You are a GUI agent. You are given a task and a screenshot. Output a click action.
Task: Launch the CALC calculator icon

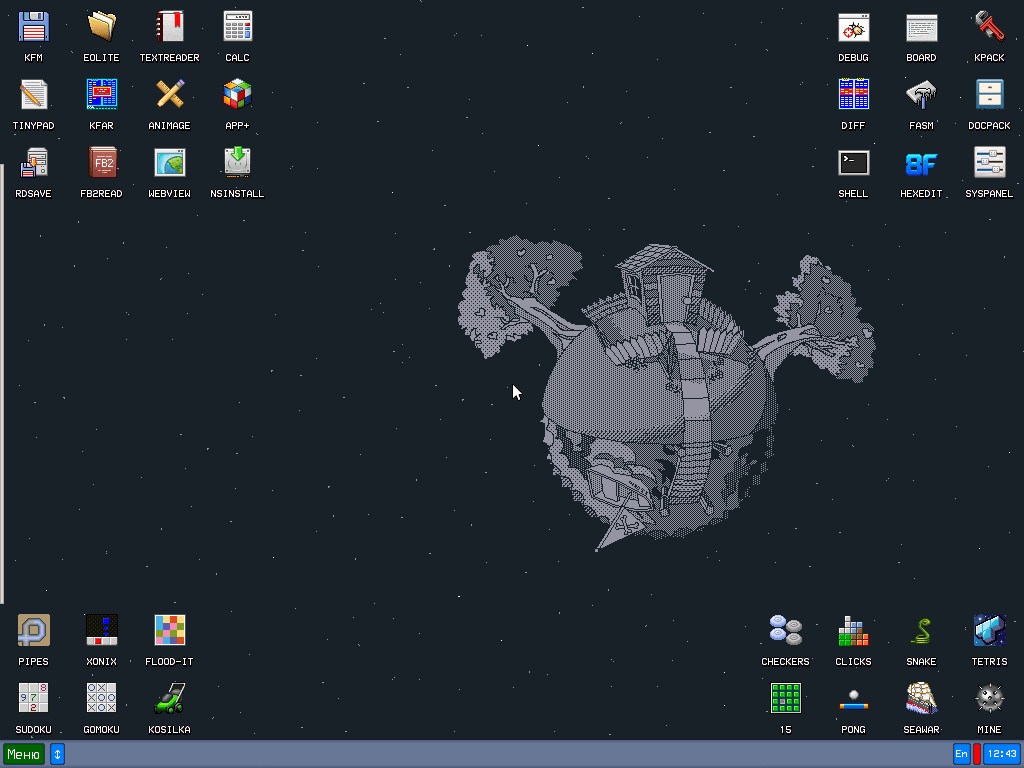(237, 27)
